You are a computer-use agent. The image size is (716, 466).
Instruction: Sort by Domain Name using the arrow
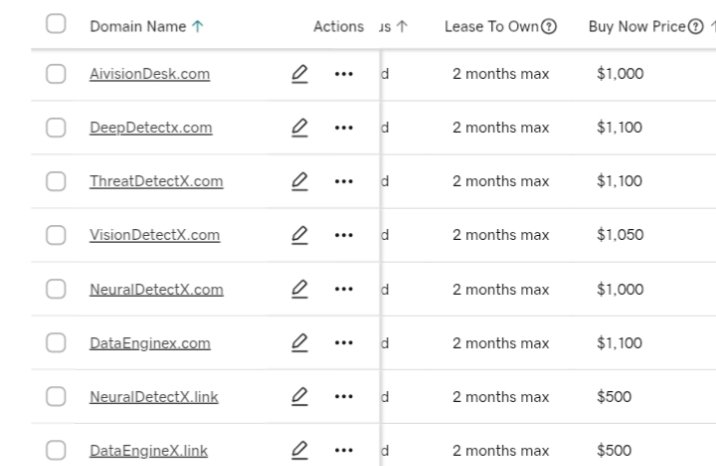[197, 26]
